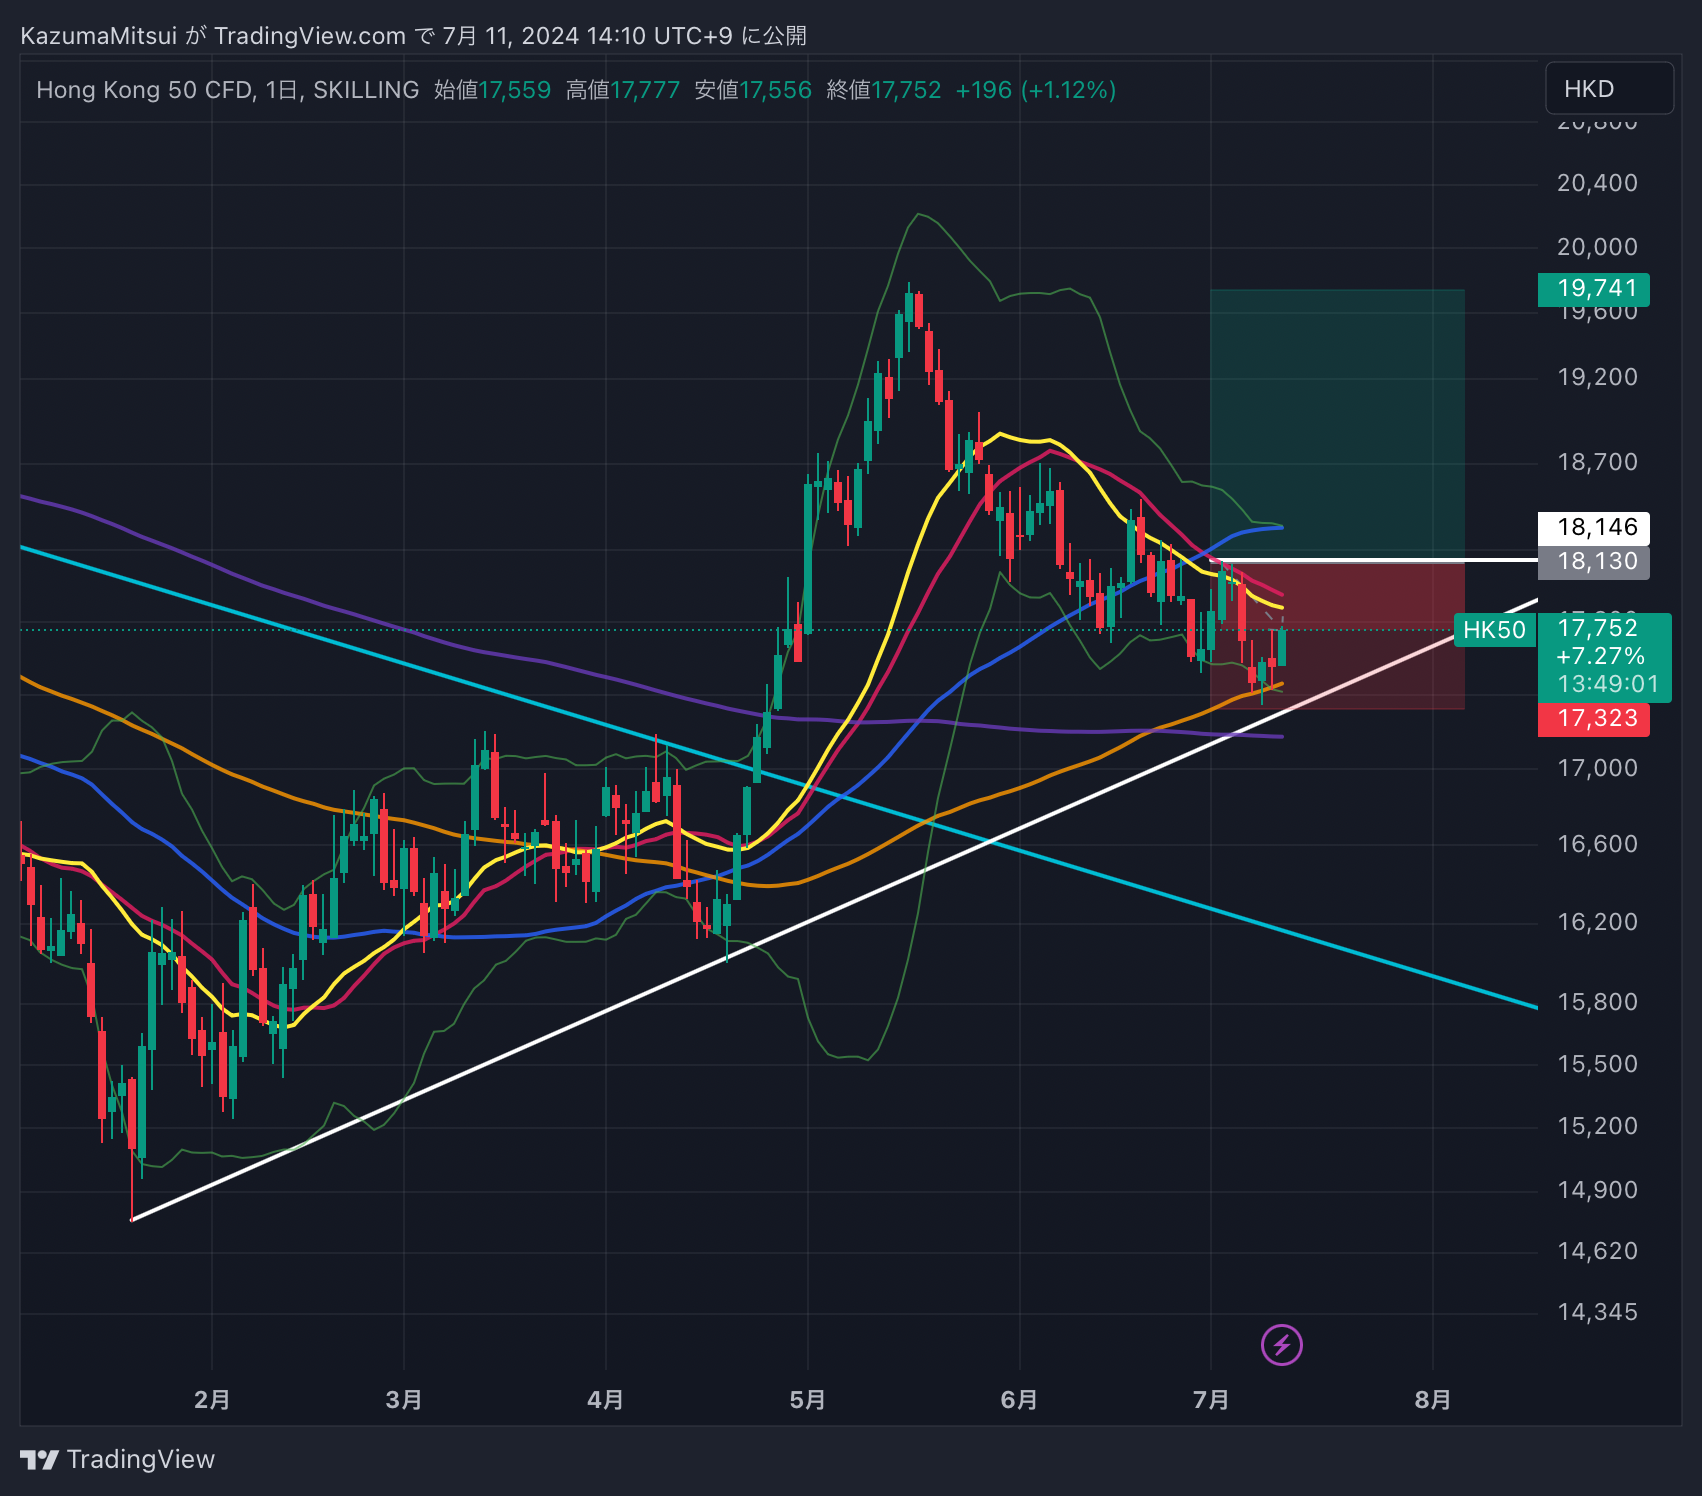This screenshot has width=1702, height=1496.
Task: Click the 2月 date axis label
Action: (x=212, y=1399)
